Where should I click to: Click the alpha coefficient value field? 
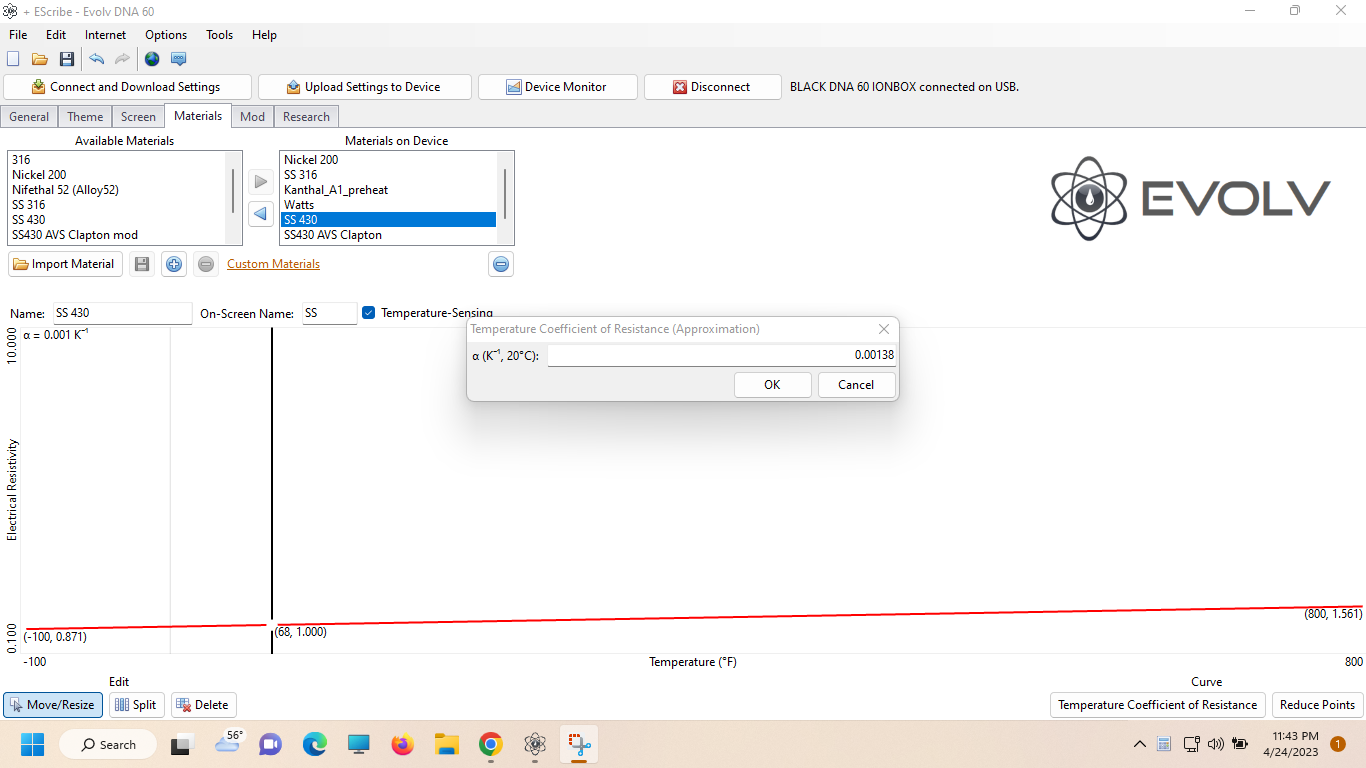point(720,355)
